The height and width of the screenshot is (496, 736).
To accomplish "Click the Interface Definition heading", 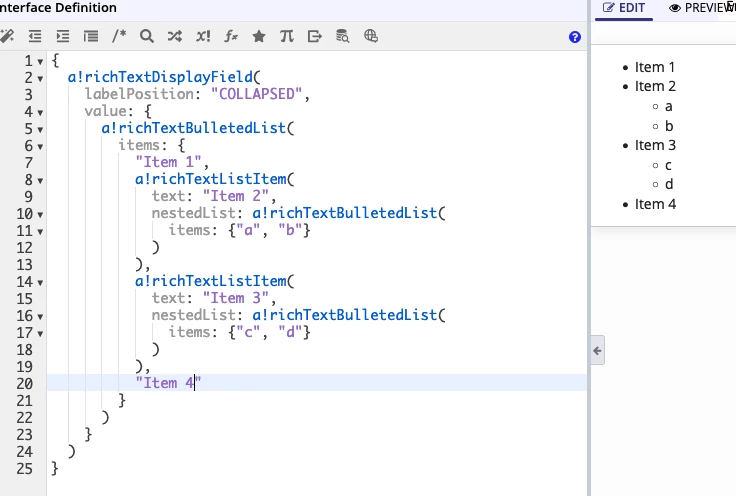I will pyautogui.click(x=58, y=8).
